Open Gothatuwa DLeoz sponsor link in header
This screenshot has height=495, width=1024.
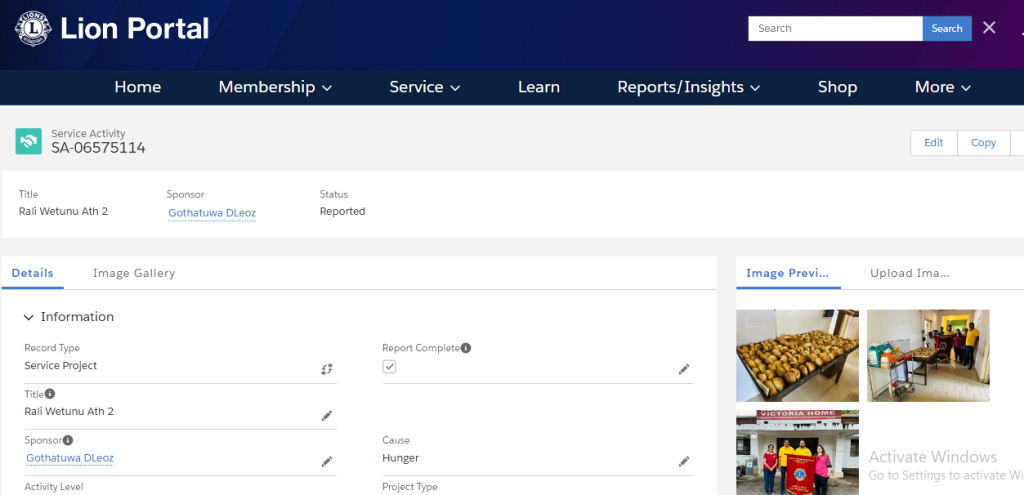click(x=212, y=213)
